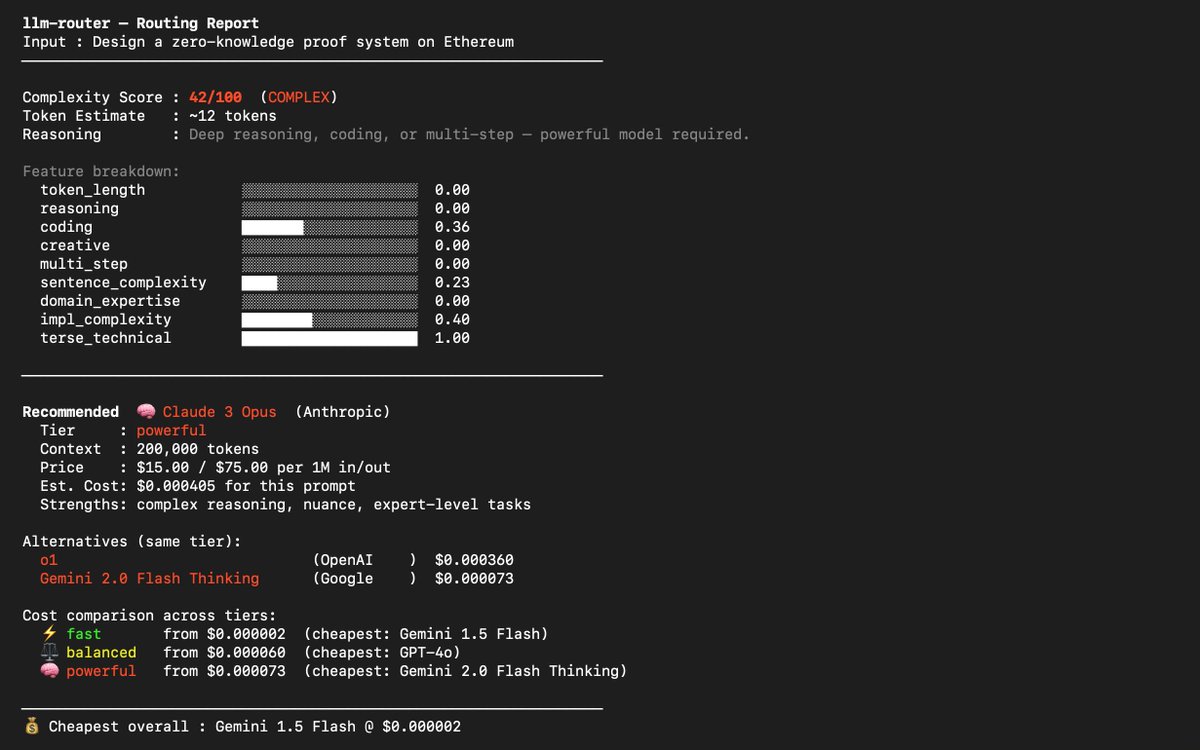
Task: Click the scales emoji before balanced
Action: click(x=49, y=652)
